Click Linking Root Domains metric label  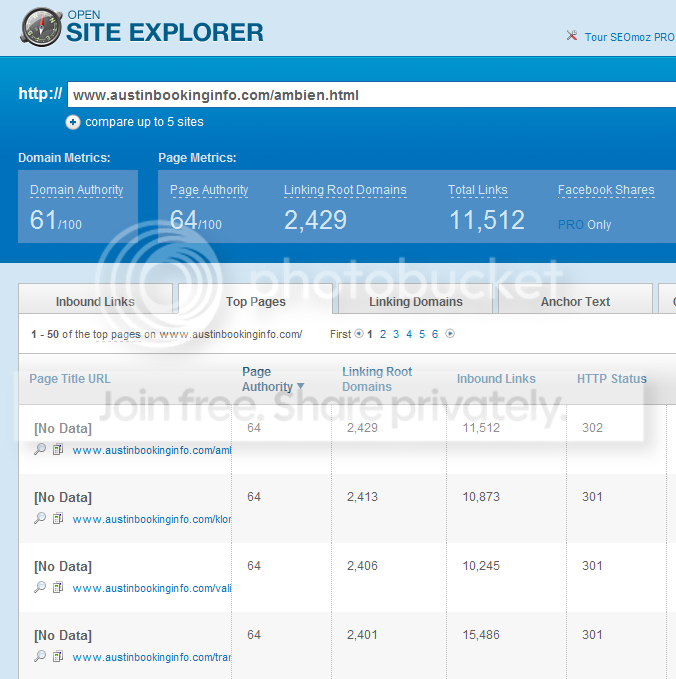345,190
